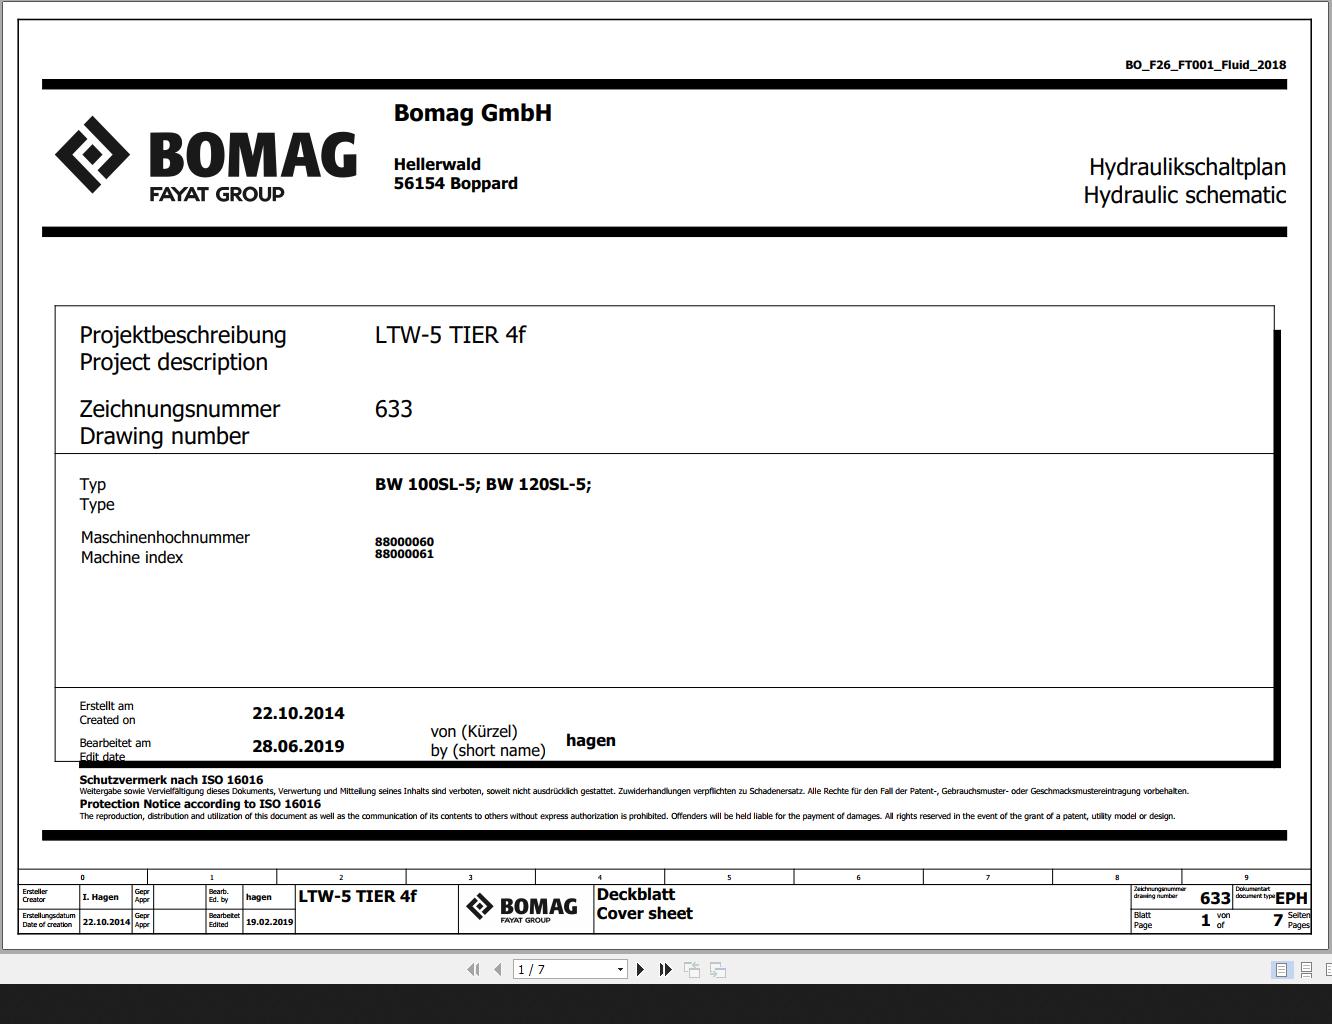Click the document code BO_F26_FT001_Fluid_2018
The width and height of the screenshot is (1332, 1024).
coord(1206,65)
